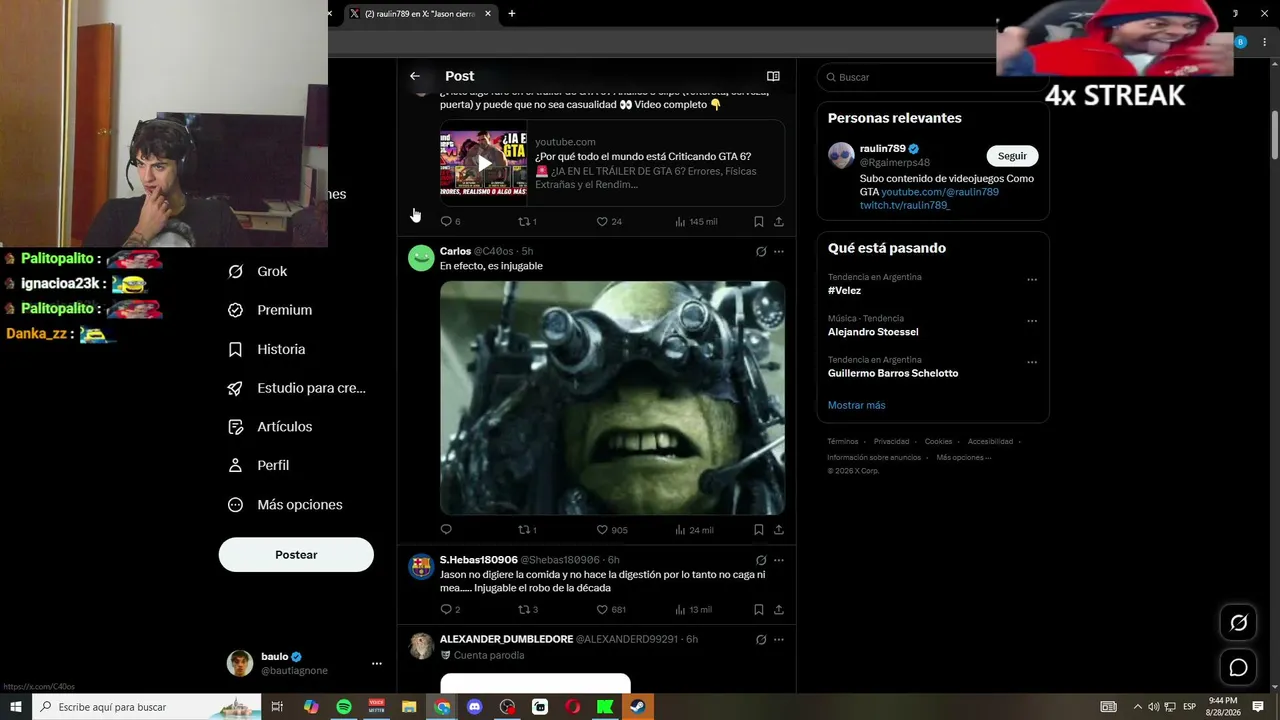
Task: Bookmark the post with 145 mil views
Action: point(758,221)
